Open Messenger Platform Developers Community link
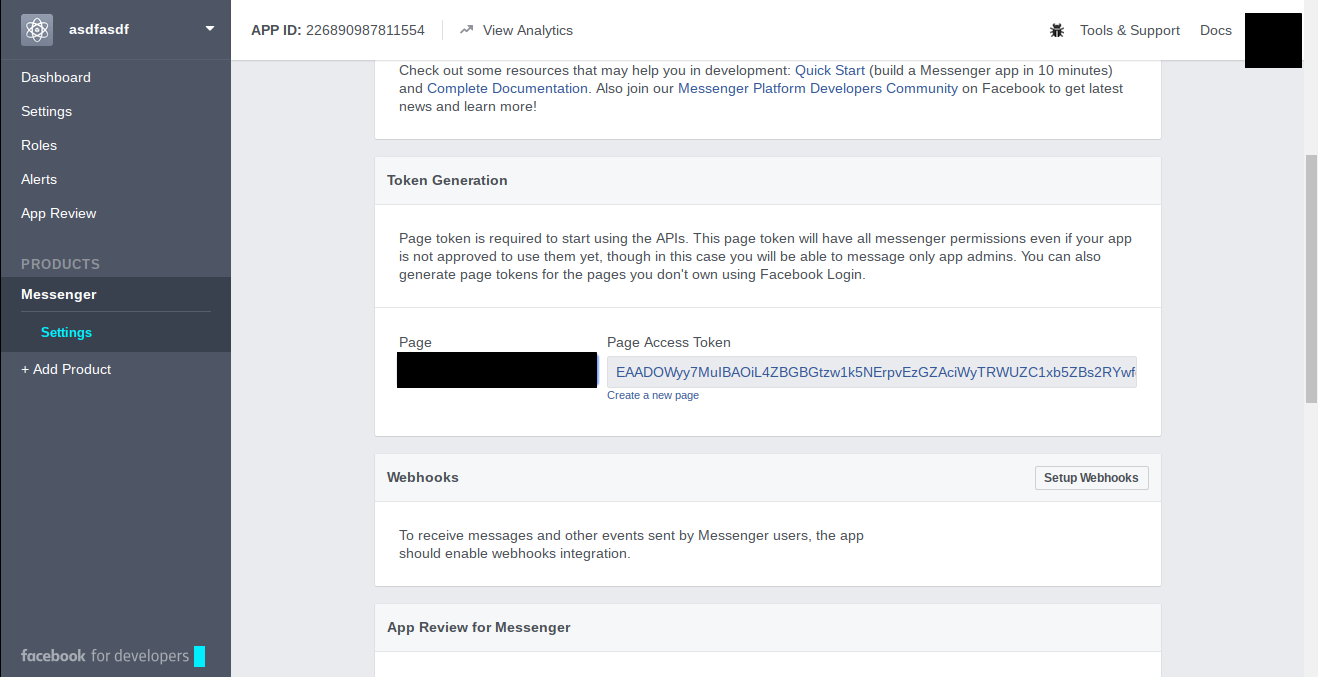The width and height of the screenshot is (1318, 677). (818, 88)
